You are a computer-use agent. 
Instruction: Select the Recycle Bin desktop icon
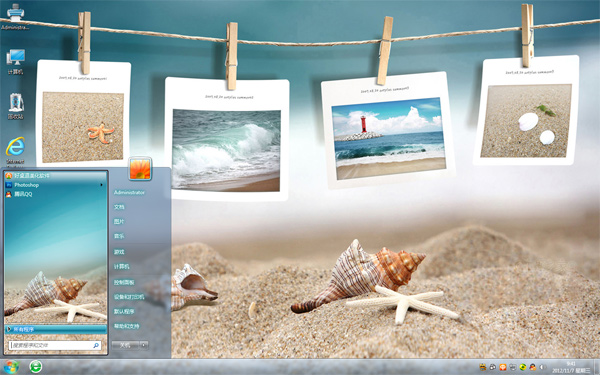pos(16,106)
